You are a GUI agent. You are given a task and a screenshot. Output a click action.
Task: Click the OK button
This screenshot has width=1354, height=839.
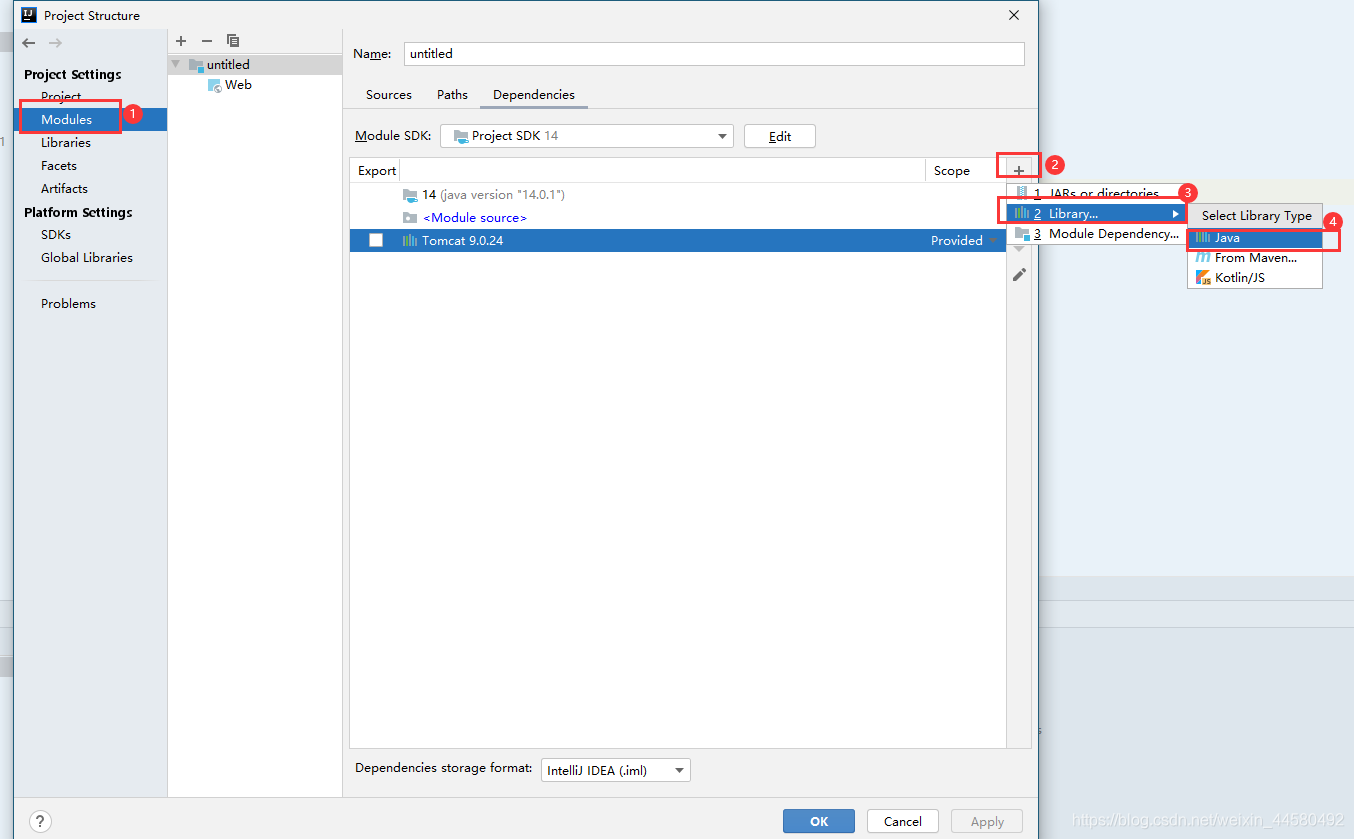819,821
